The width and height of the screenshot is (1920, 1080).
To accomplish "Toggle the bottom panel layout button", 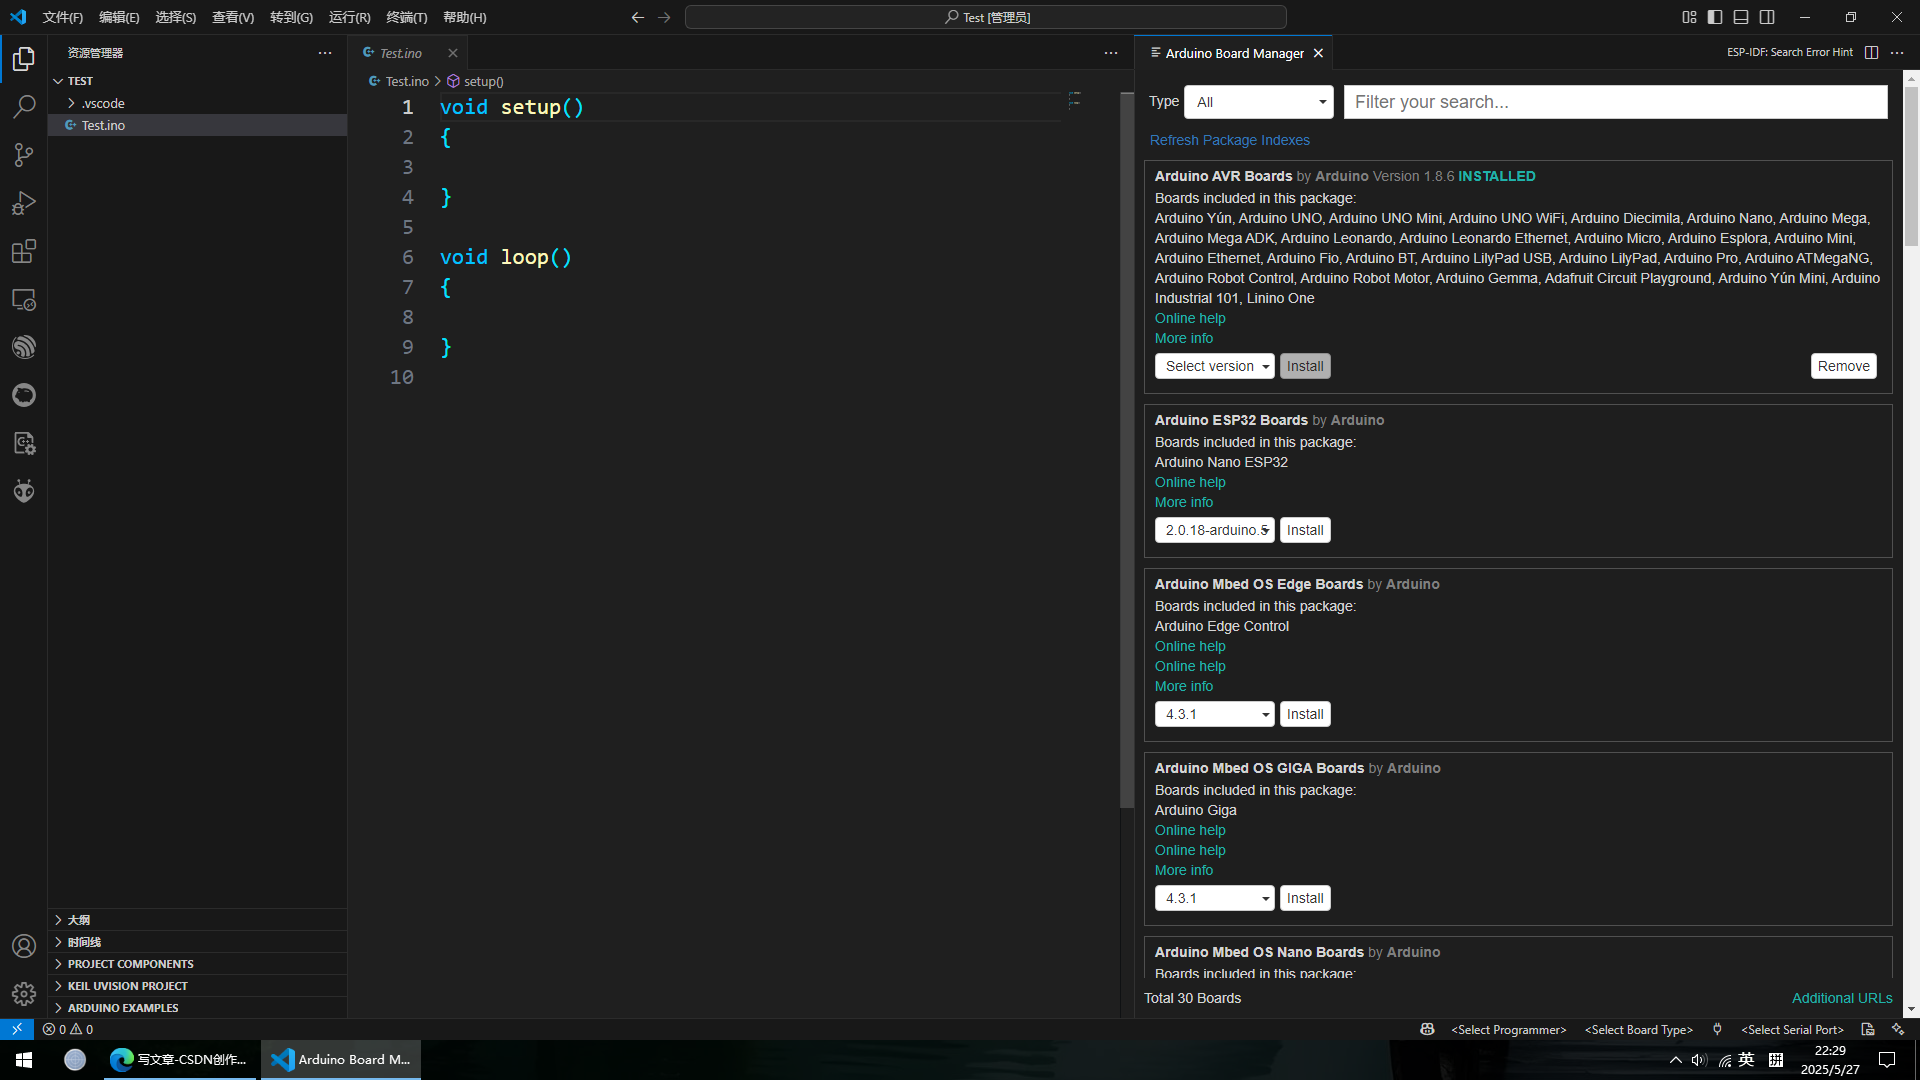I will pyautogui.click(x=1741, y=17).
